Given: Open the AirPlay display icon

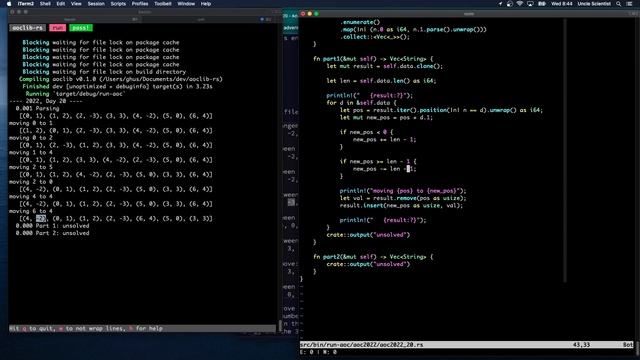Looking at the screenshot, I should click(x=530, y=4).
